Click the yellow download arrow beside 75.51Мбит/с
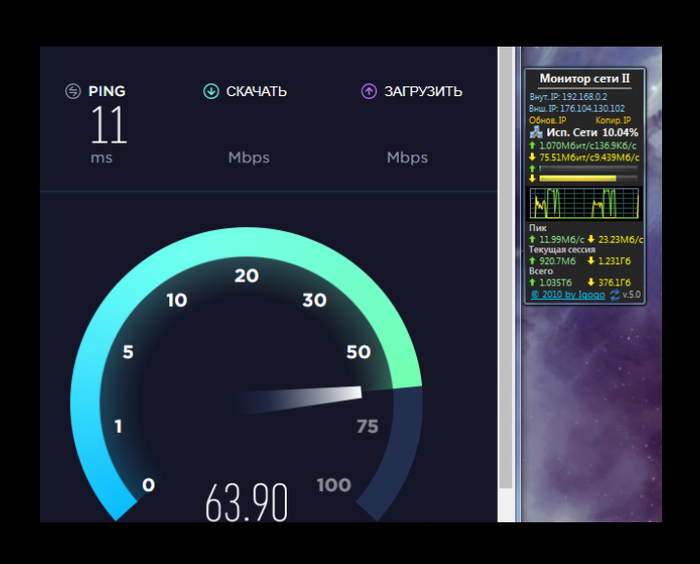Screen dimensions: 700x564 533,156
